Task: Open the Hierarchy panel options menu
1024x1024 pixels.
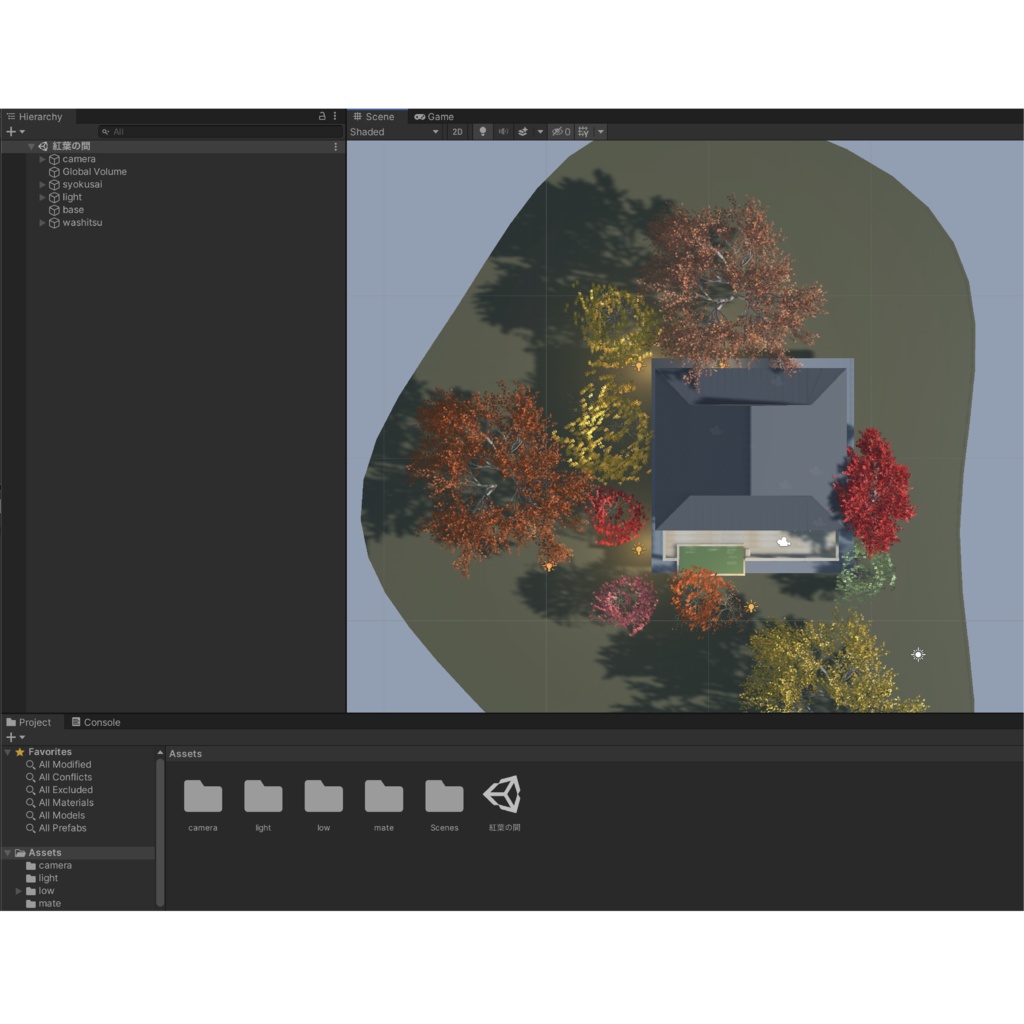Action: pos(335,116)
